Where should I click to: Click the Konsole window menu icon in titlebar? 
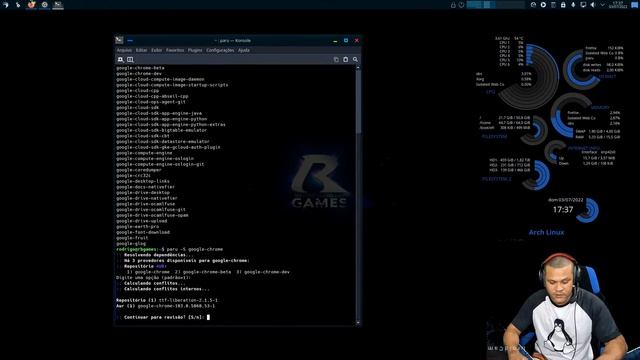119,40
